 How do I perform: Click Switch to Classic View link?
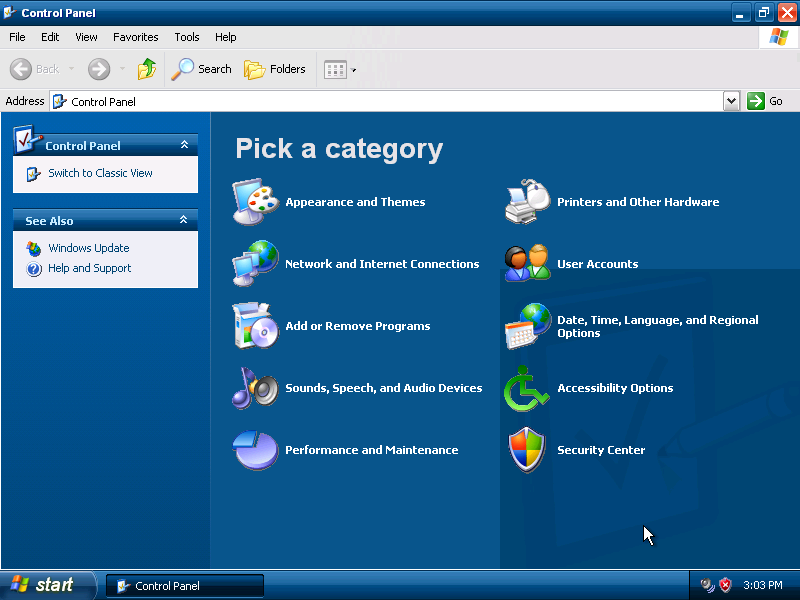[x=101, y=173]
